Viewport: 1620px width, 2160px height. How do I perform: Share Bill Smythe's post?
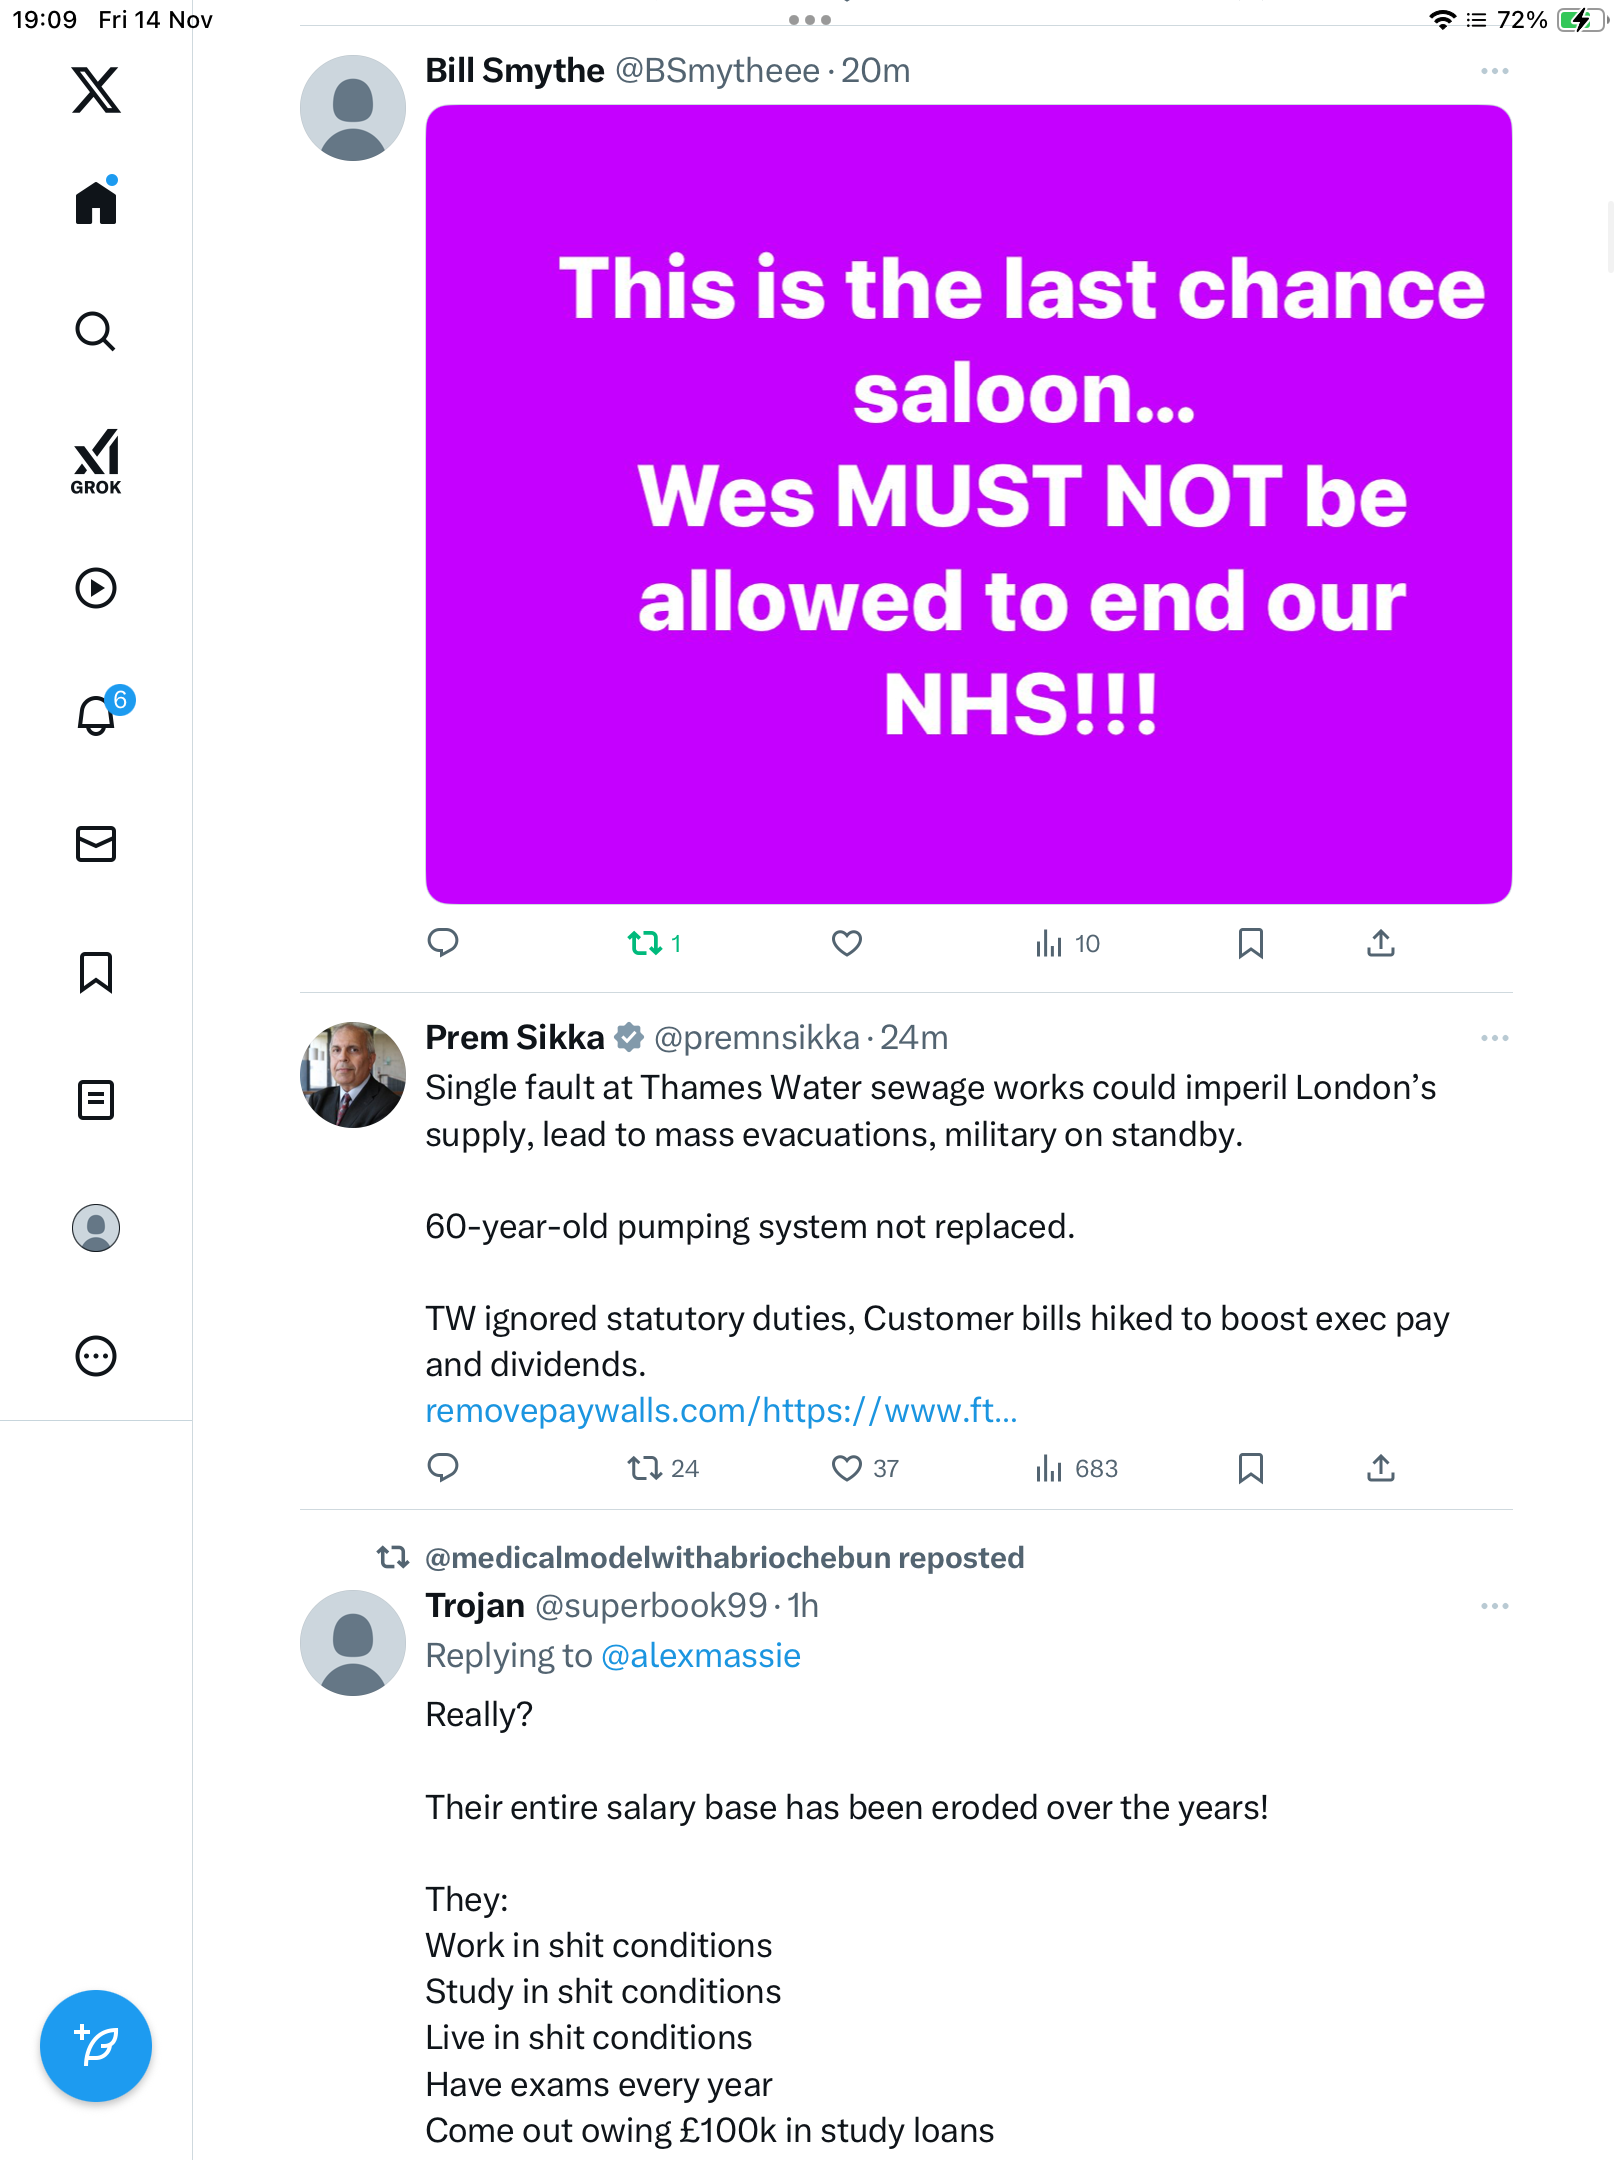1380,943
